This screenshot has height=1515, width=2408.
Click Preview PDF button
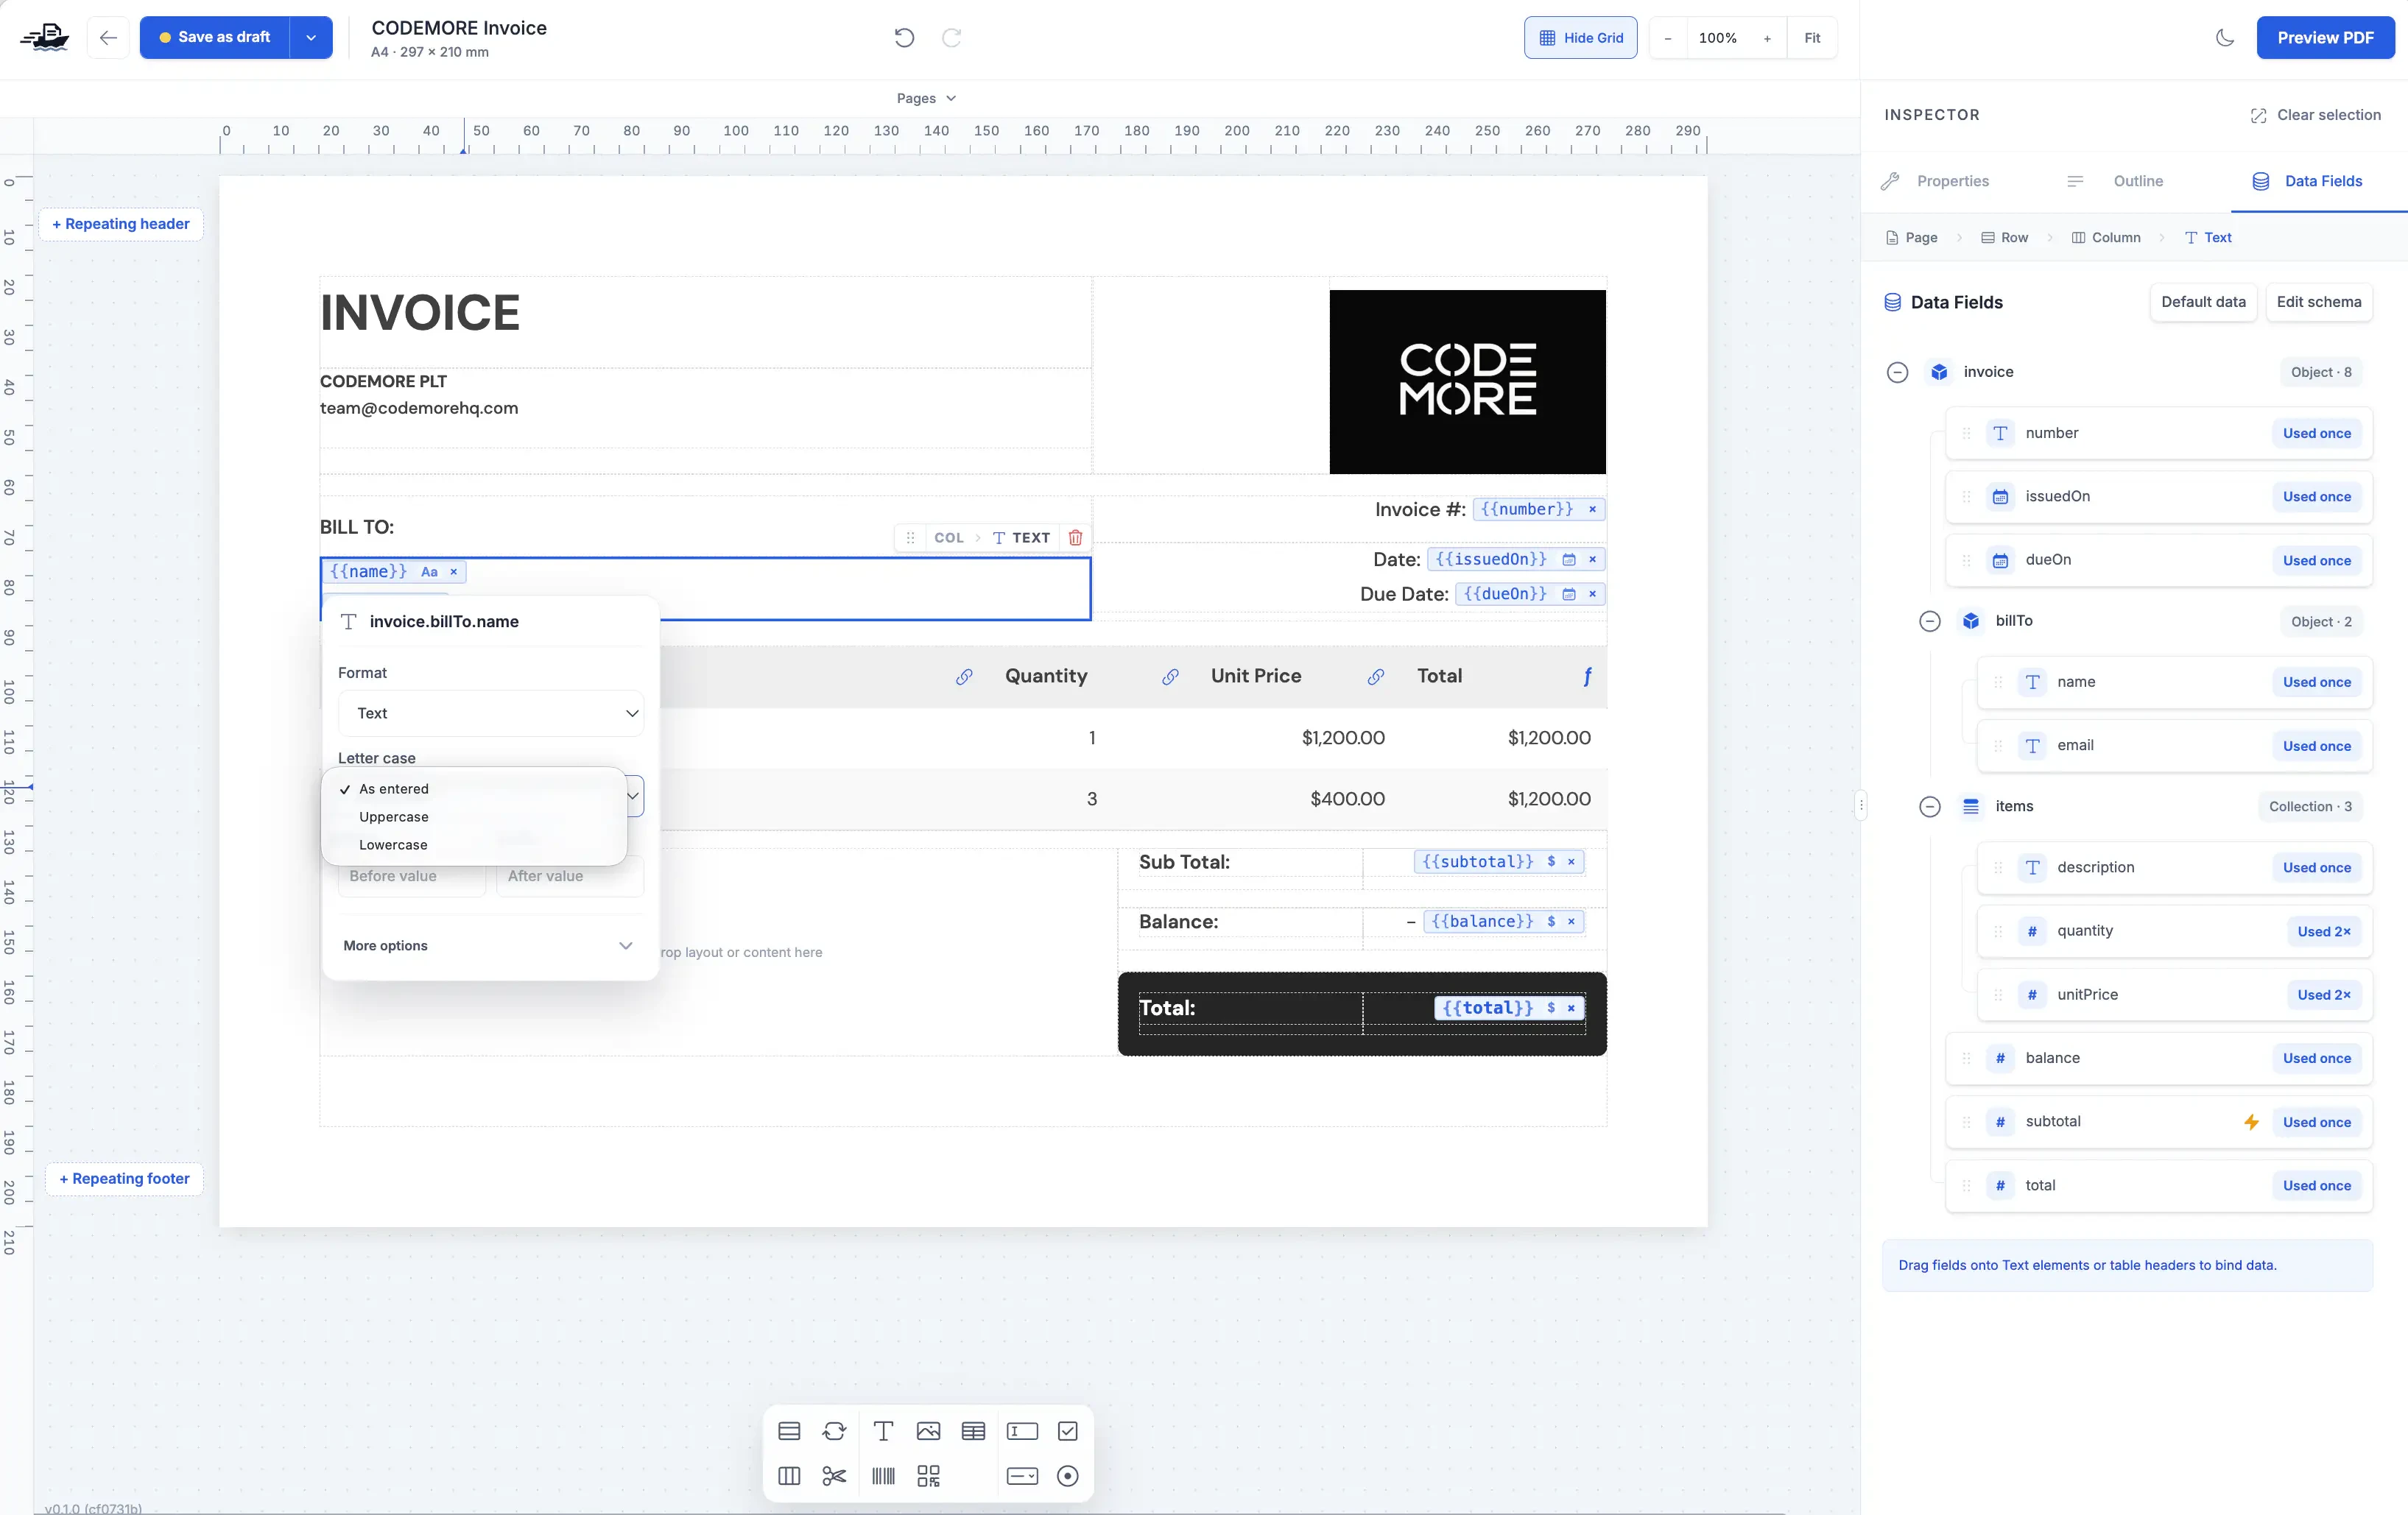tap(2325, 37)
